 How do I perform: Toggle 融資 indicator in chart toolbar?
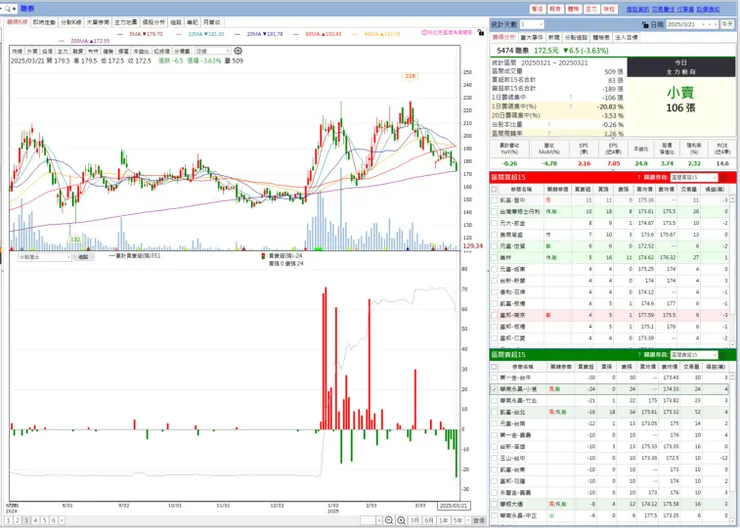pyautogui.click(x=78, y=51)
